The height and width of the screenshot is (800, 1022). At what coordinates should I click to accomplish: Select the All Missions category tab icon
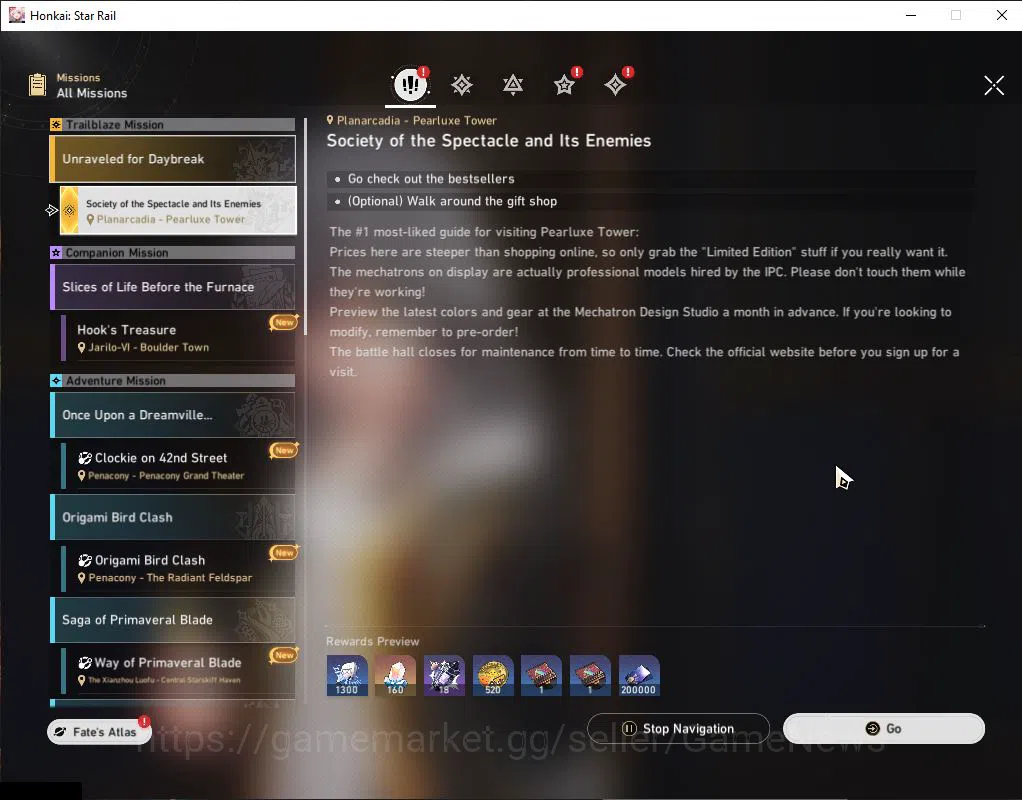pyautogui.click(x=411, y=83)
